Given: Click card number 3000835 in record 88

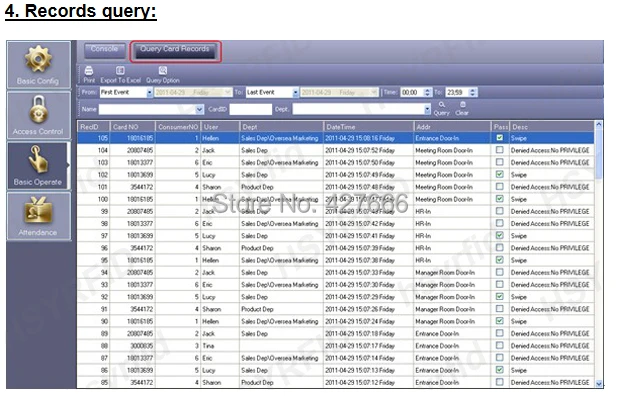Looking at the screenshot, I should point(141,346).
